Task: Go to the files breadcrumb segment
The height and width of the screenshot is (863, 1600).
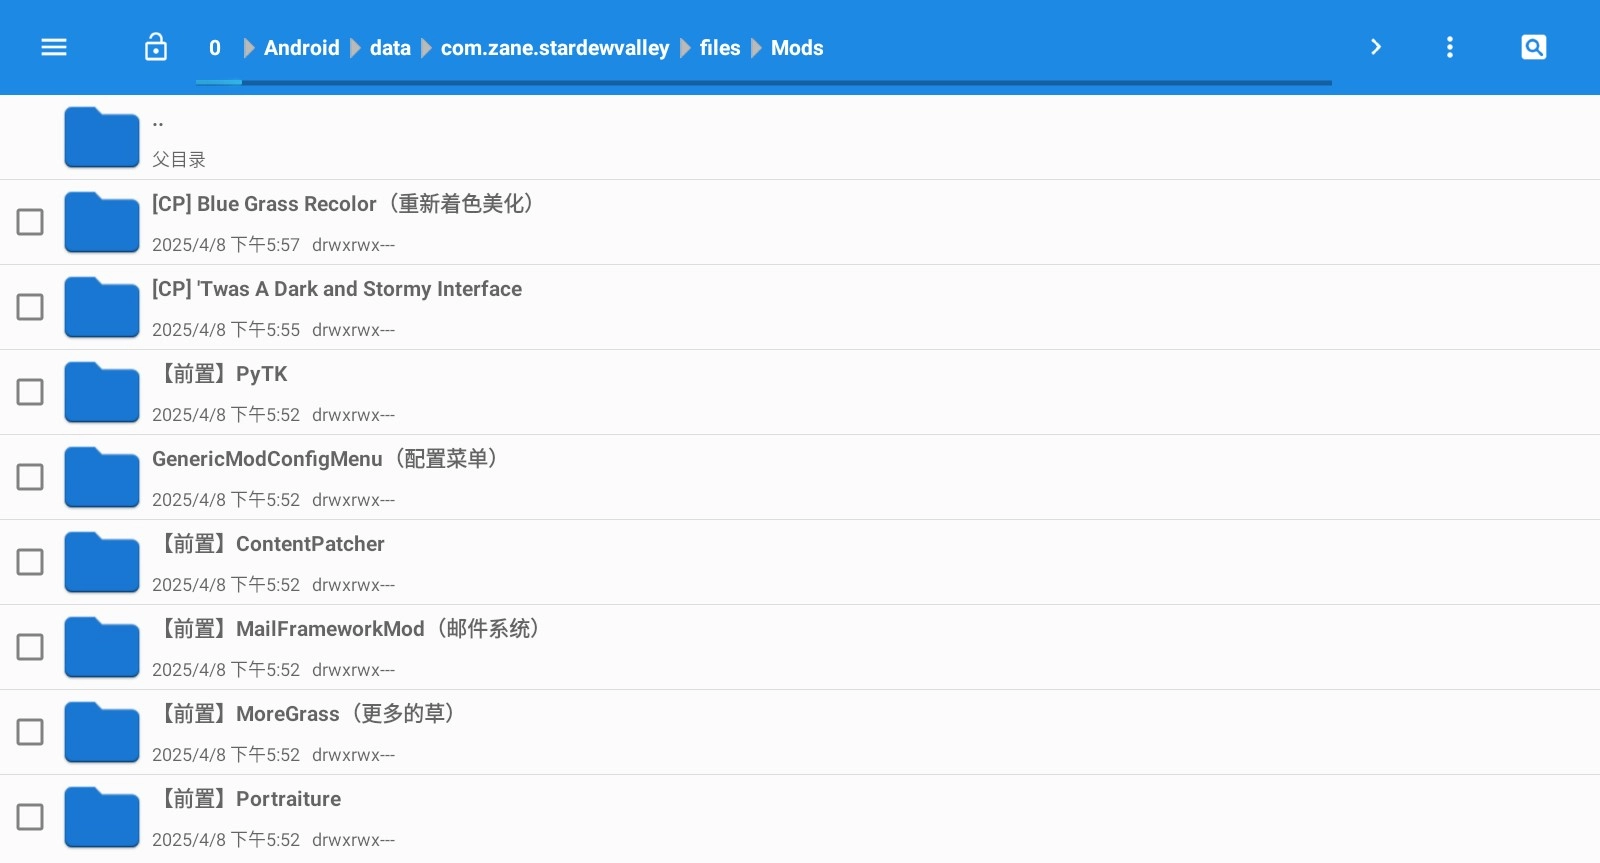Action: pyautogui.click(x=719, y=48)
